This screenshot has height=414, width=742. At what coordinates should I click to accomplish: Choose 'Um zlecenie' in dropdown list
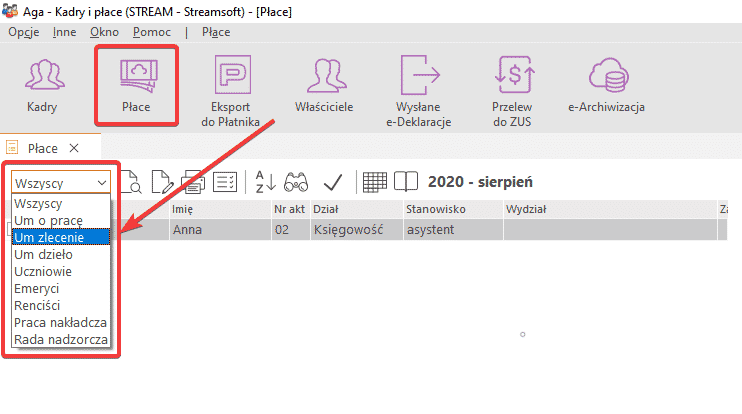pos(48,237)
